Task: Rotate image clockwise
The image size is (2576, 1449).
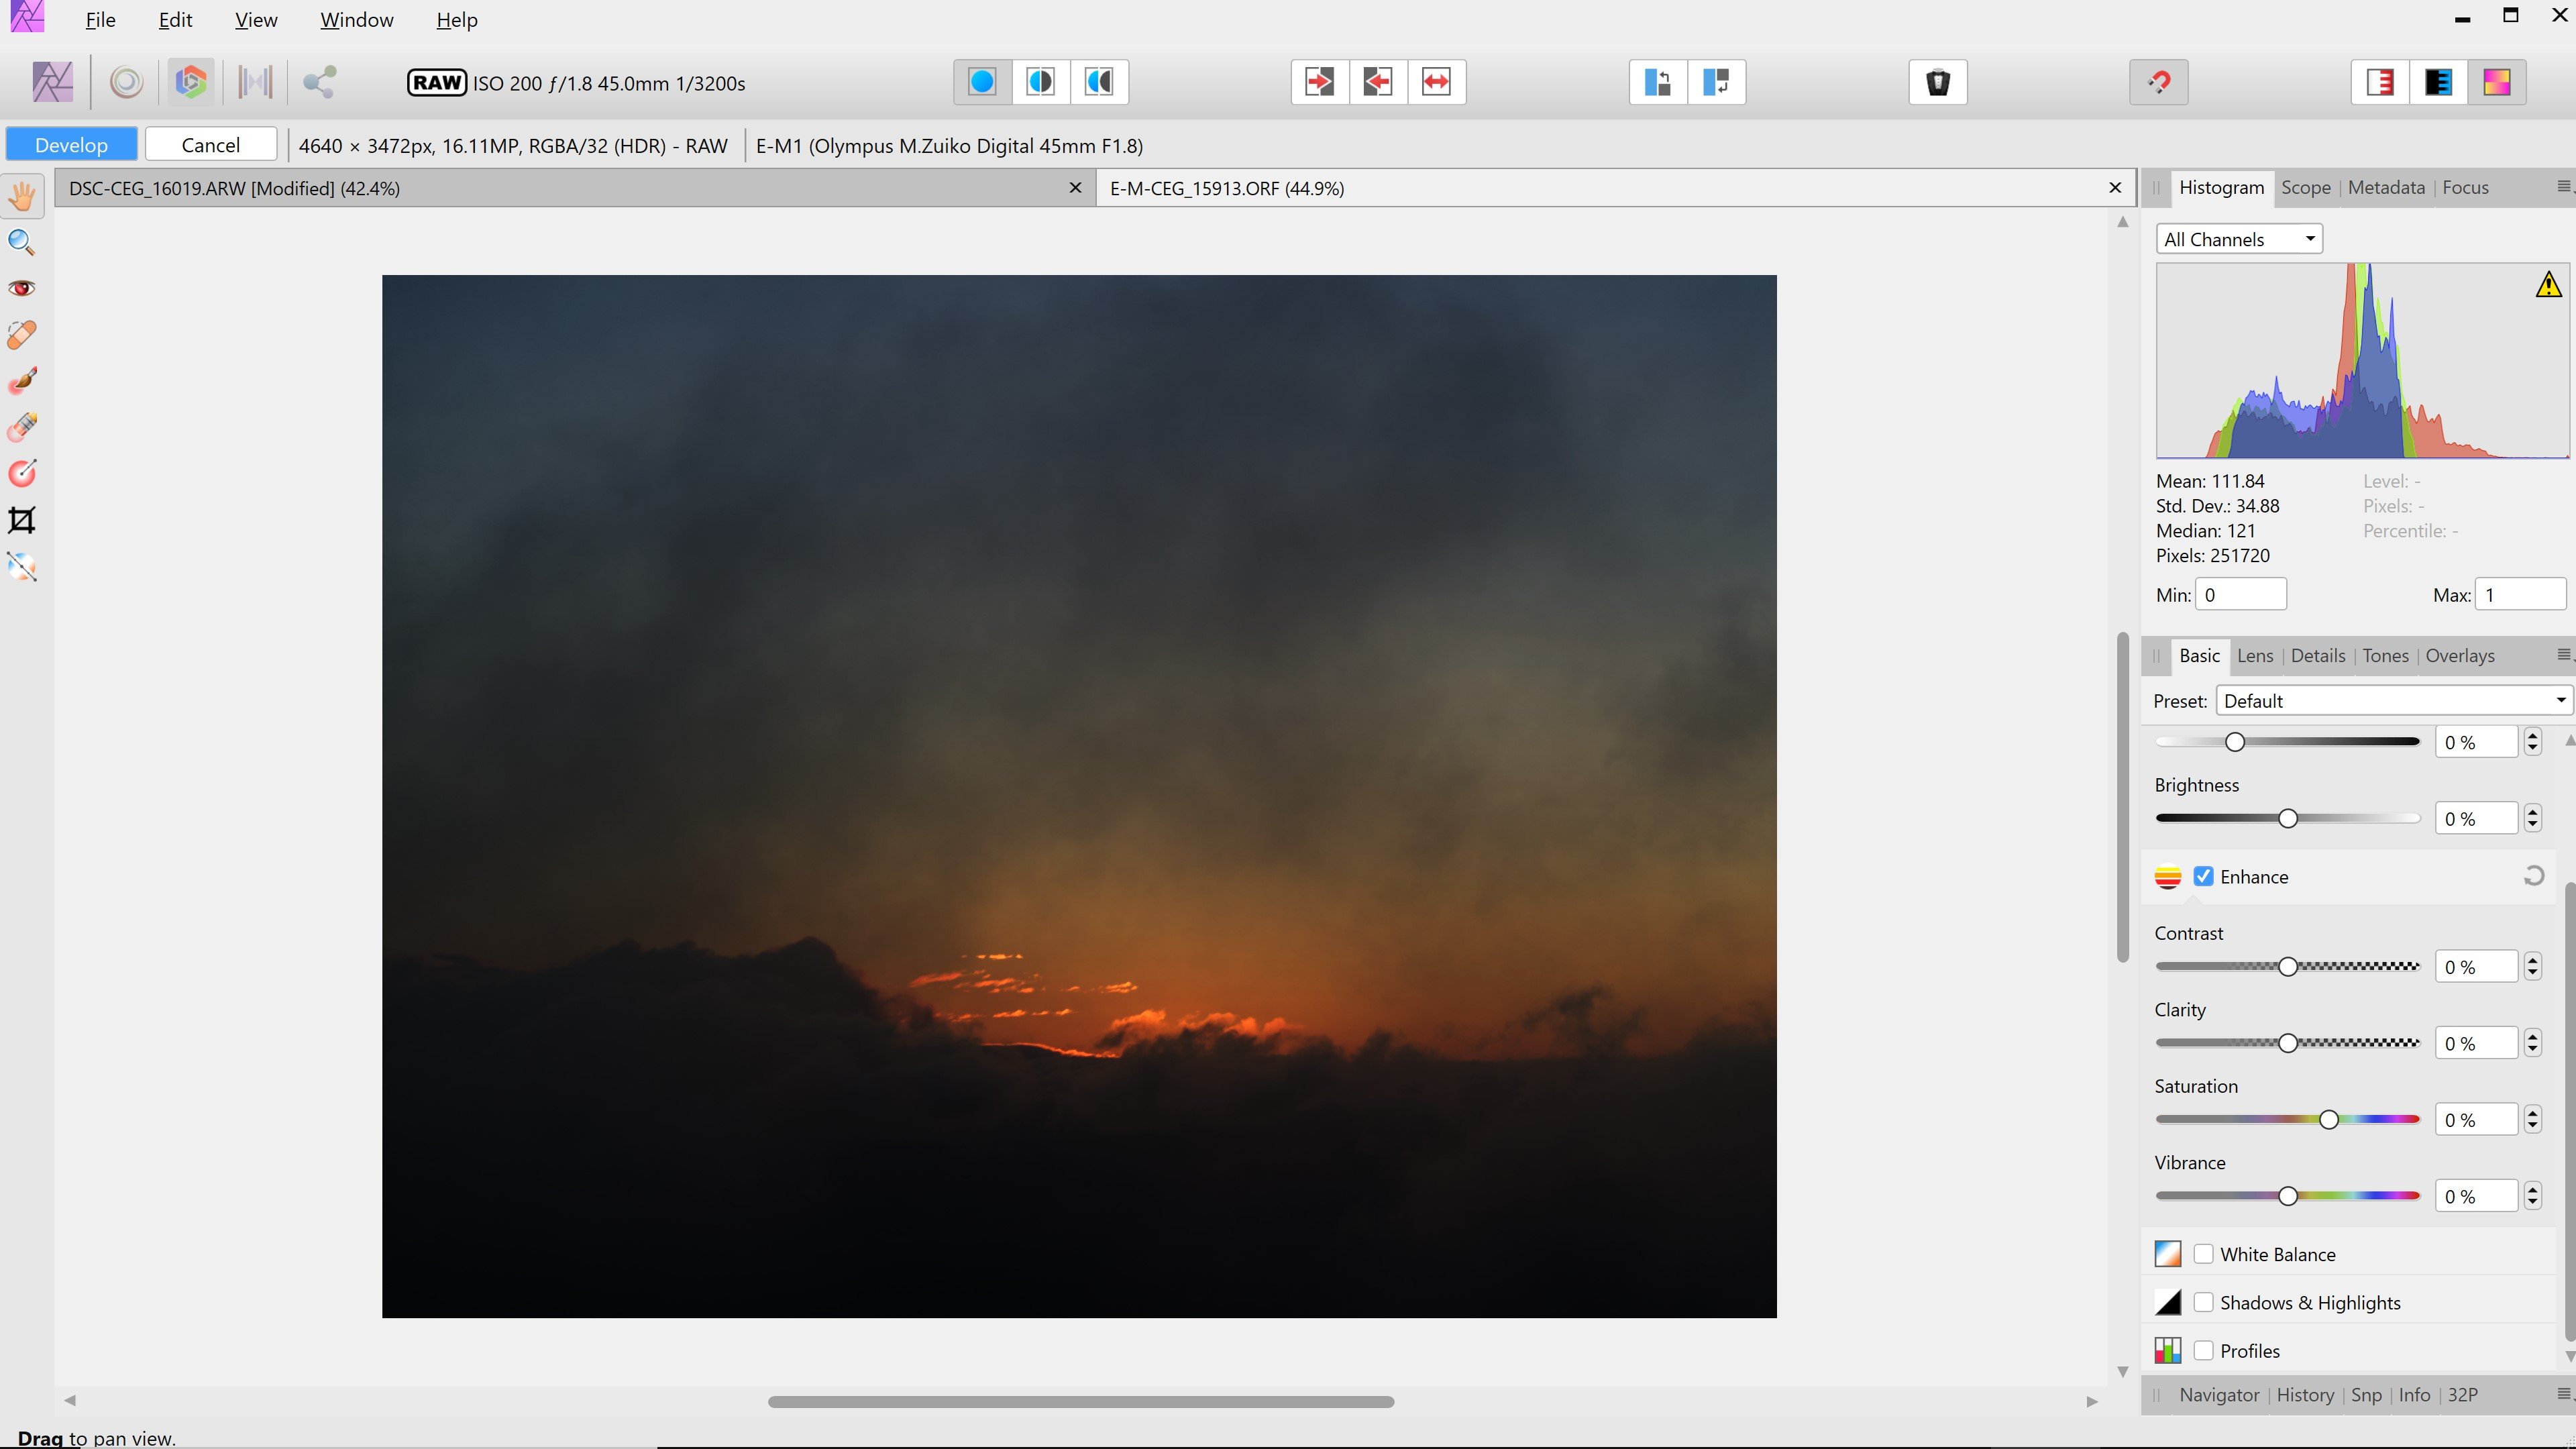Action: [x=1717, y=82]
